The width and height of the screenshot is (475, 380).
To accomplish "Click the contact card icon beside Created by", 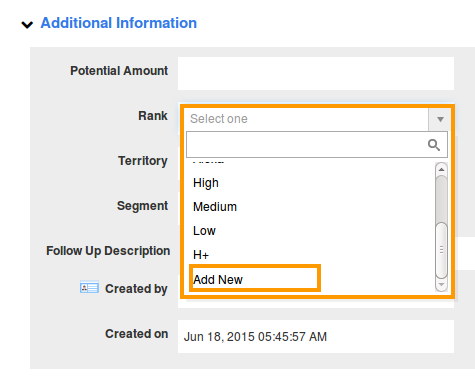I will tap(89, 287).
